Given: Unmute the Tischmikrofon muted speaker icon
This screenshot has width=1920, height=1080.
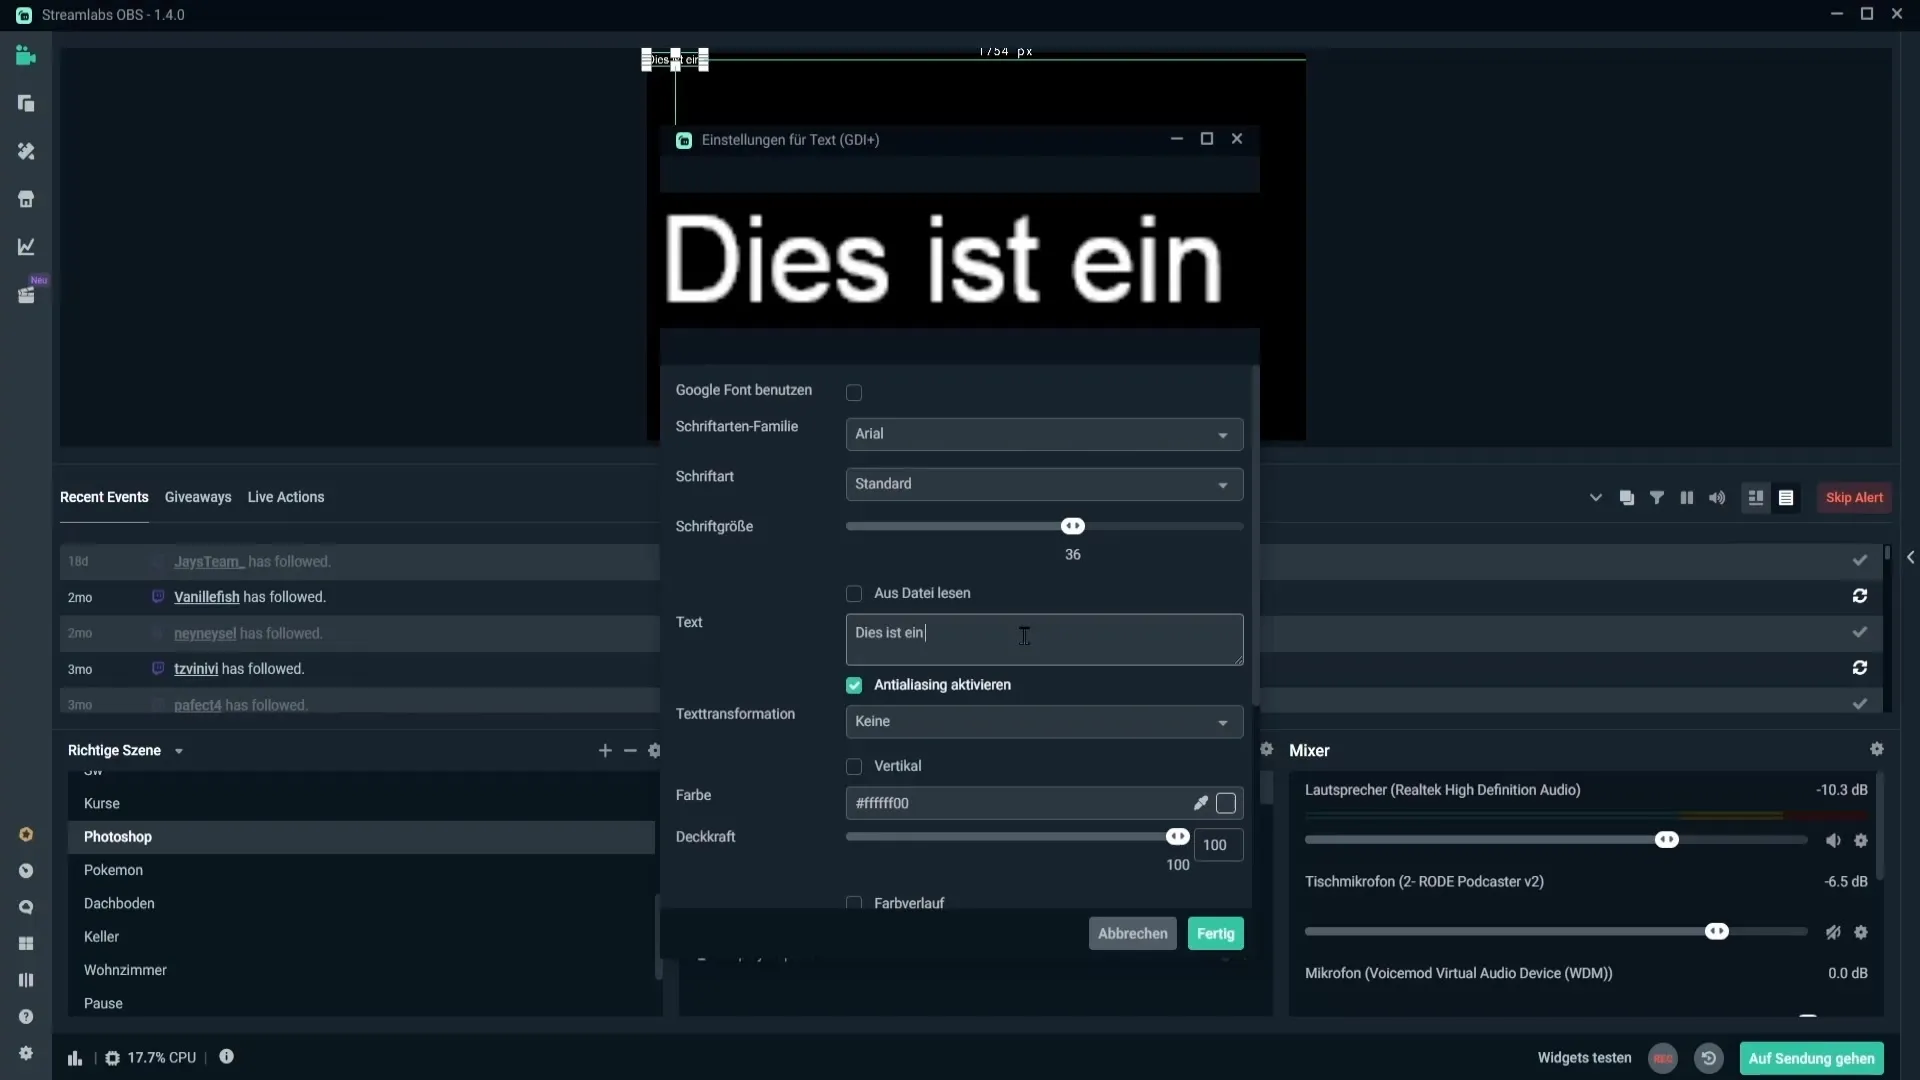Looking at the screenshot, I should coord(1833,932).
